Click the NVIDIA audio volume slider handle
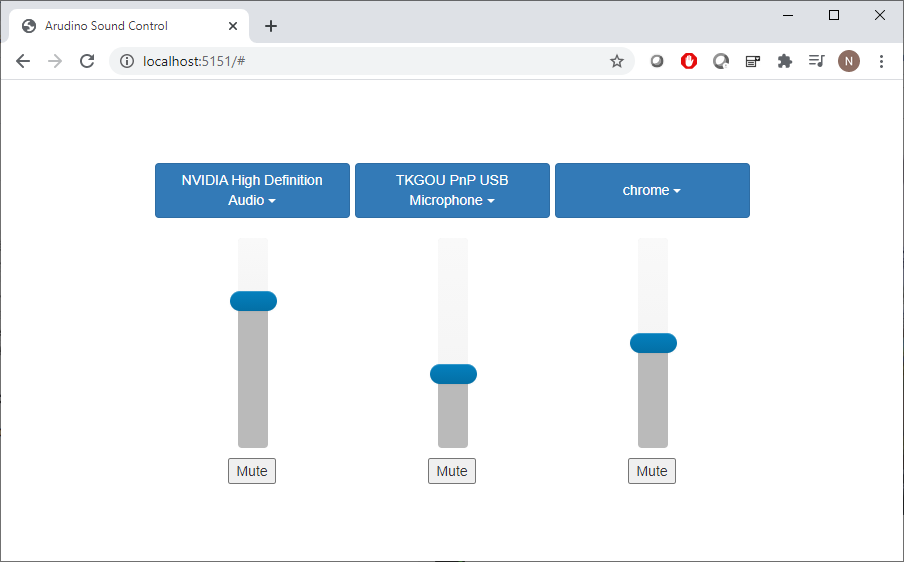The image size is (904, 562). click(253, 301)
